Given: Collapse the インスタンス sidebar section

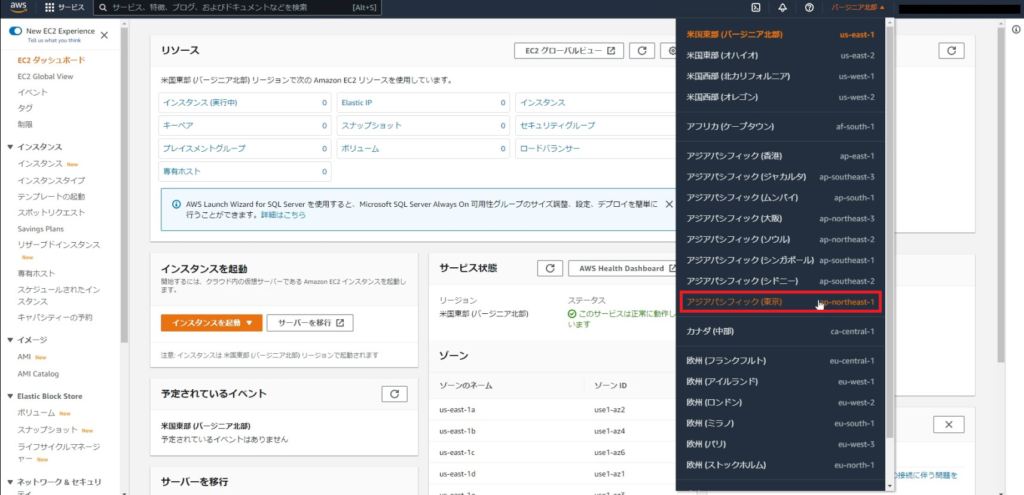Looking at the screenshot, I should [10, 147].
